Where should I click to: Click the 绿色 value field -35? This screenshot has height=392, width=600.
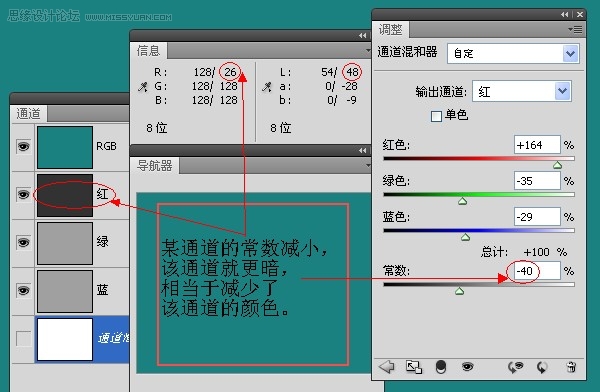537,181
